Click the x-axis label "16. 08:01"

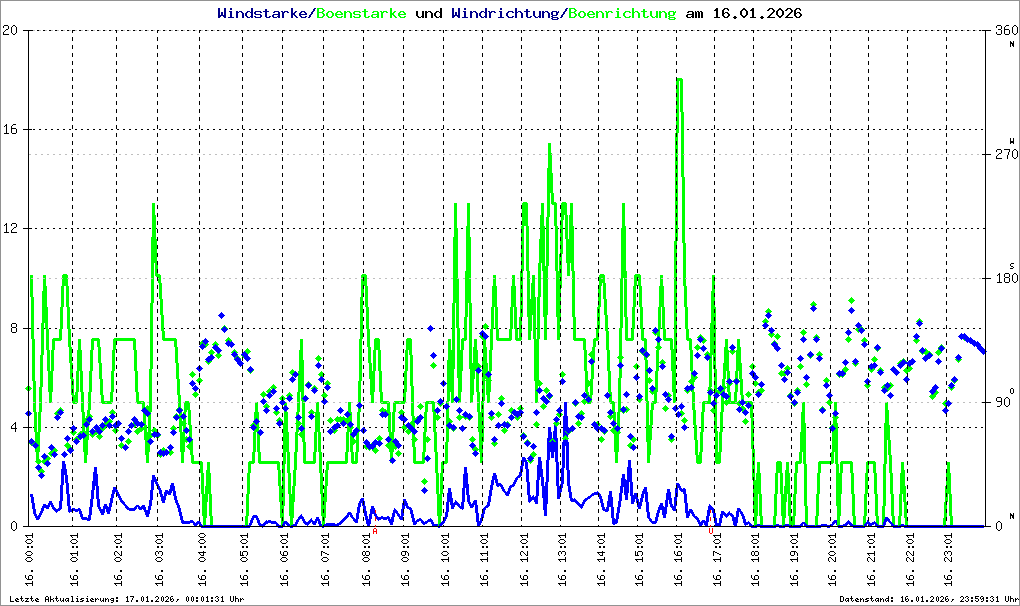click(366, 560)
